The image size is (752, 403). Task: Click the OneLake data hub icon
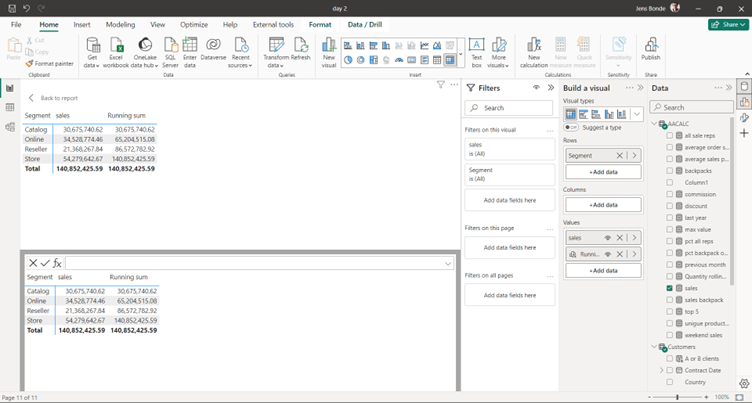point(145,46)
